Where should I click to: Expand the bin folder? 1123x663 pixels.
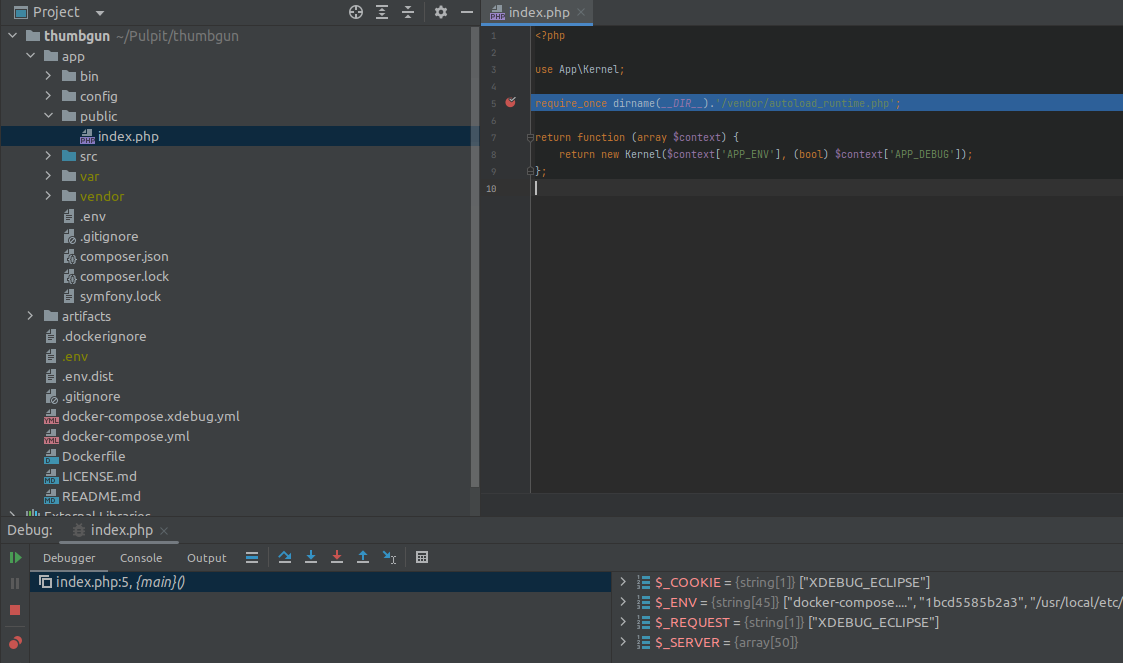point(48,76)
